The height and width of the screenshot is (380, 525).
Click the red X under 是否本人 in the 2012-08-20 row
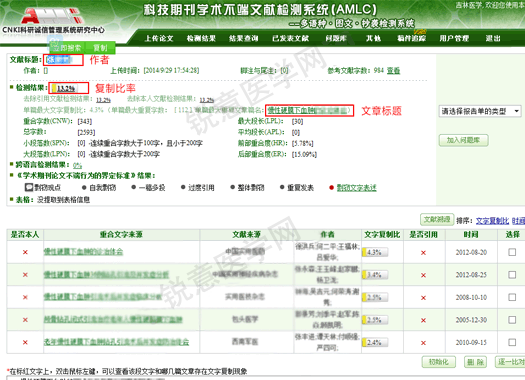coord(25,252)
